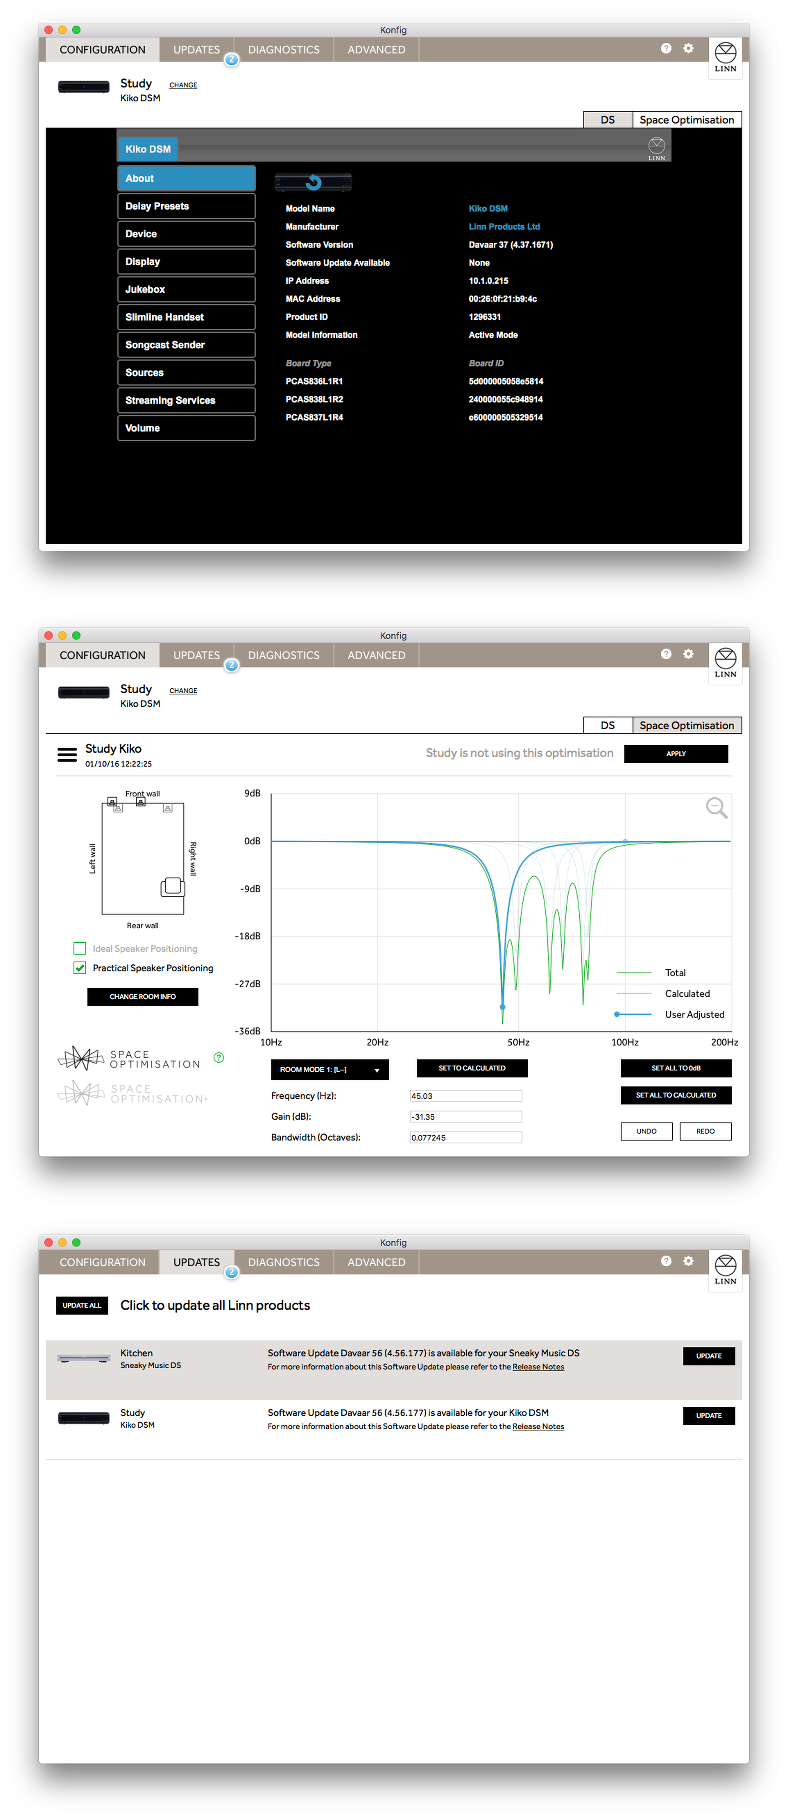Click UPDATE ALL button
The width and height of the screenshot is (788, 1819).
[82, 1305]
